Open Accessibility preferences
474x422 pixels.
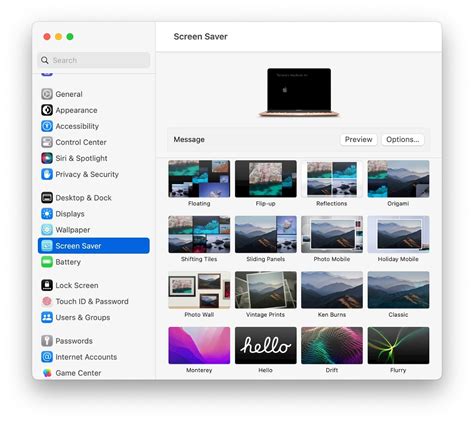(94, 126)
